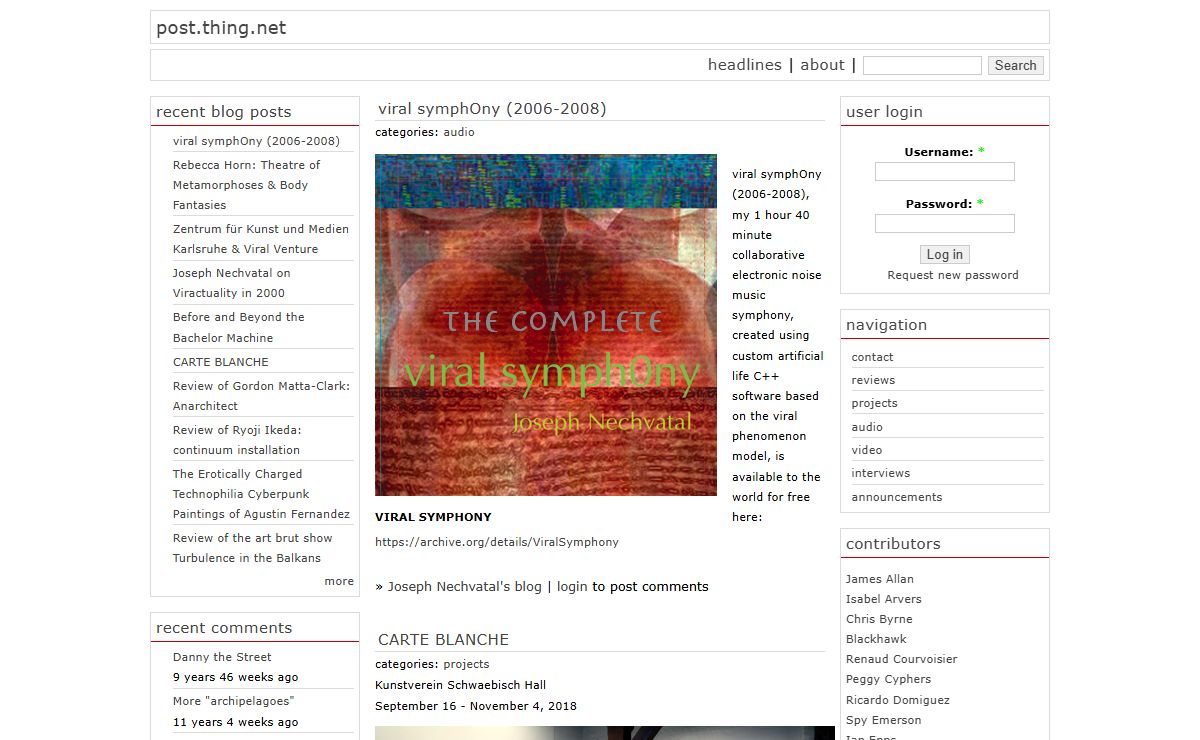Screen dimensions: 1200x740
Task: Select the audio category under viral symphOny
Action: click(x=459, y=132)
